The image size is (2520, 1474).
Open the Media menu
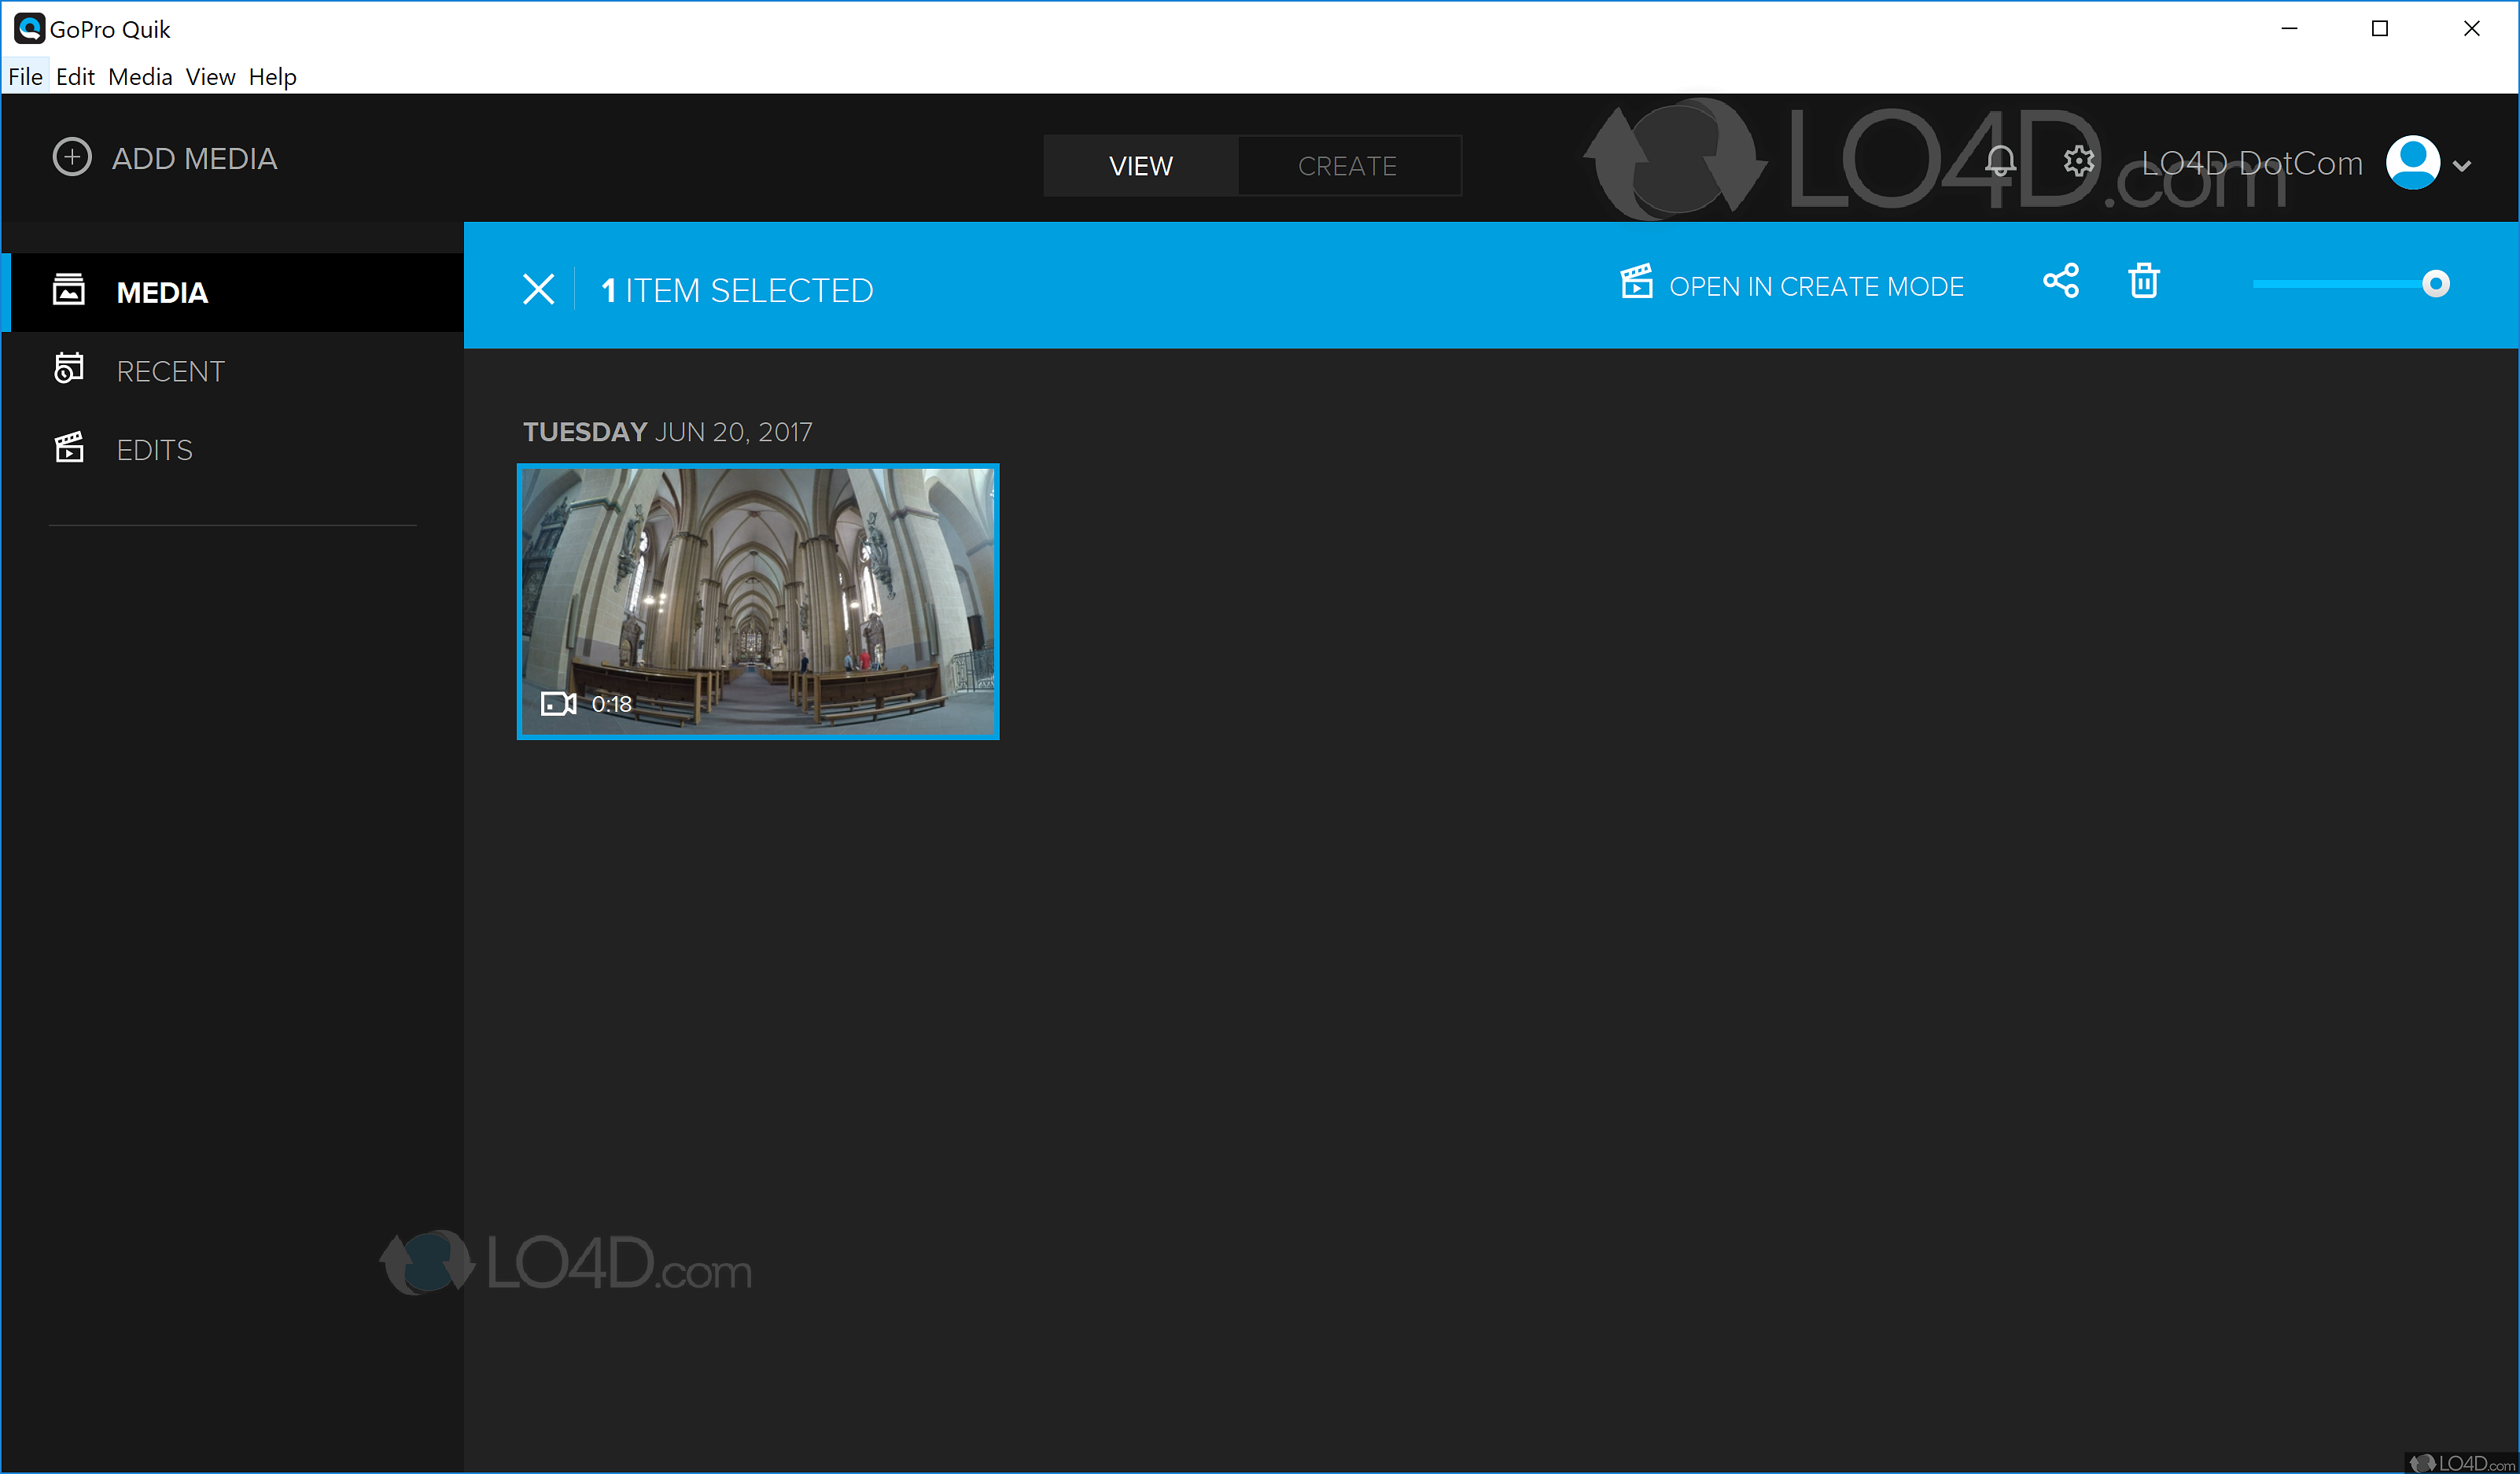pyautogui.click(x=140, y=77)
